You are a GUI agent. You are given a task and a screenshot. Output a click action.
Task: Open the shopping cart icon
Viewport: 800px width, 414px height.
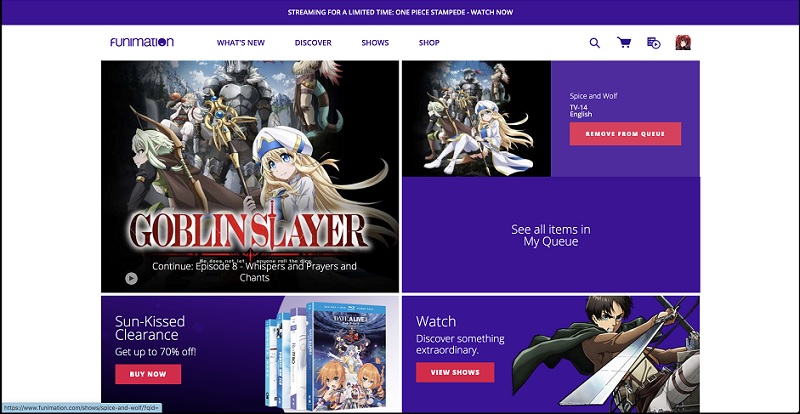623,42
